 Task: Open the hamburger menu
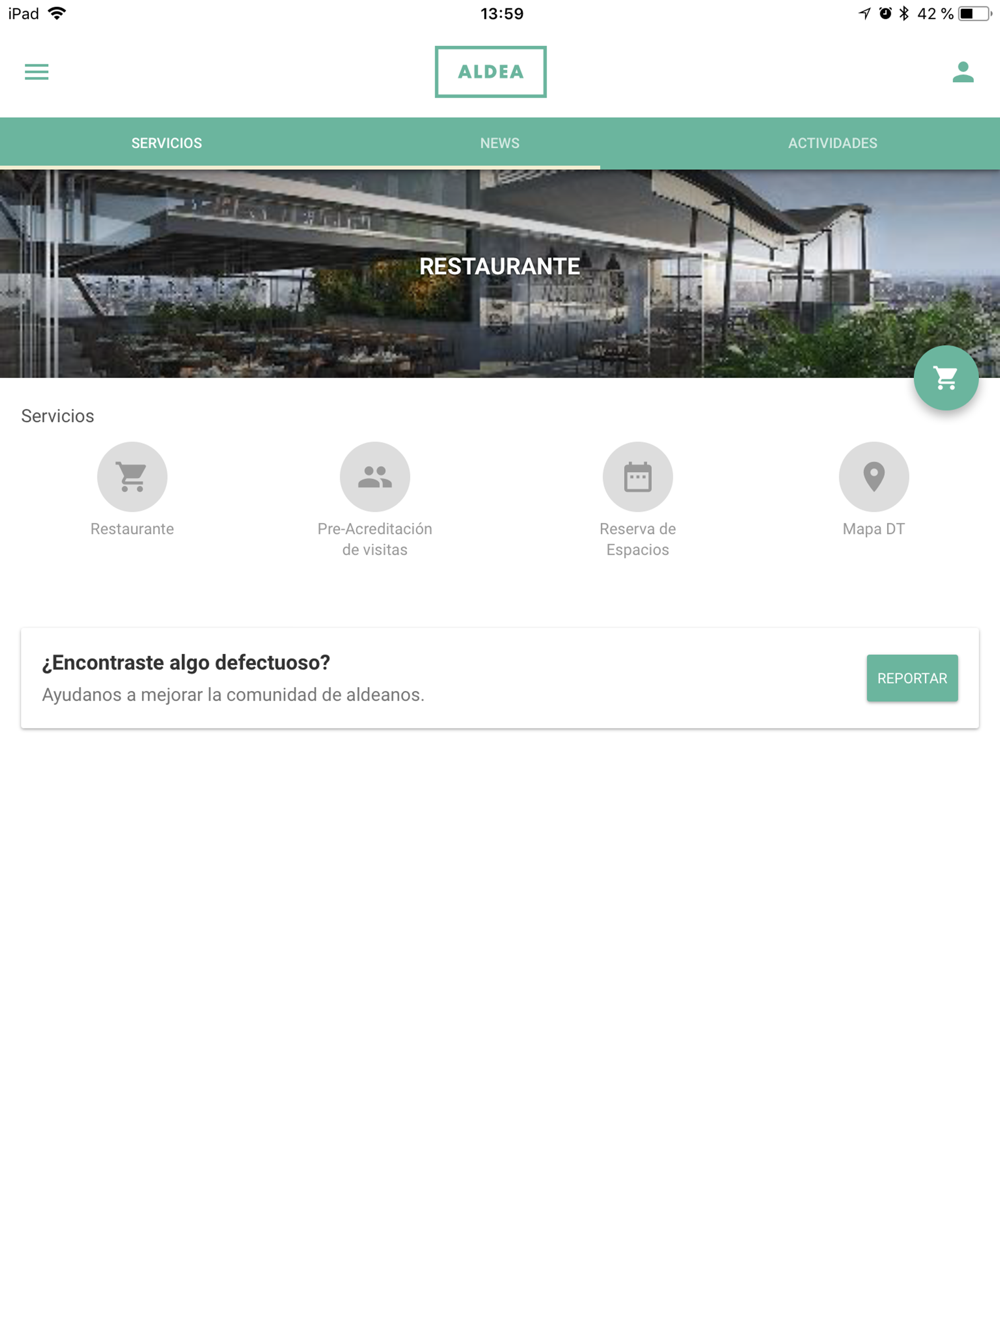(37, 72)
